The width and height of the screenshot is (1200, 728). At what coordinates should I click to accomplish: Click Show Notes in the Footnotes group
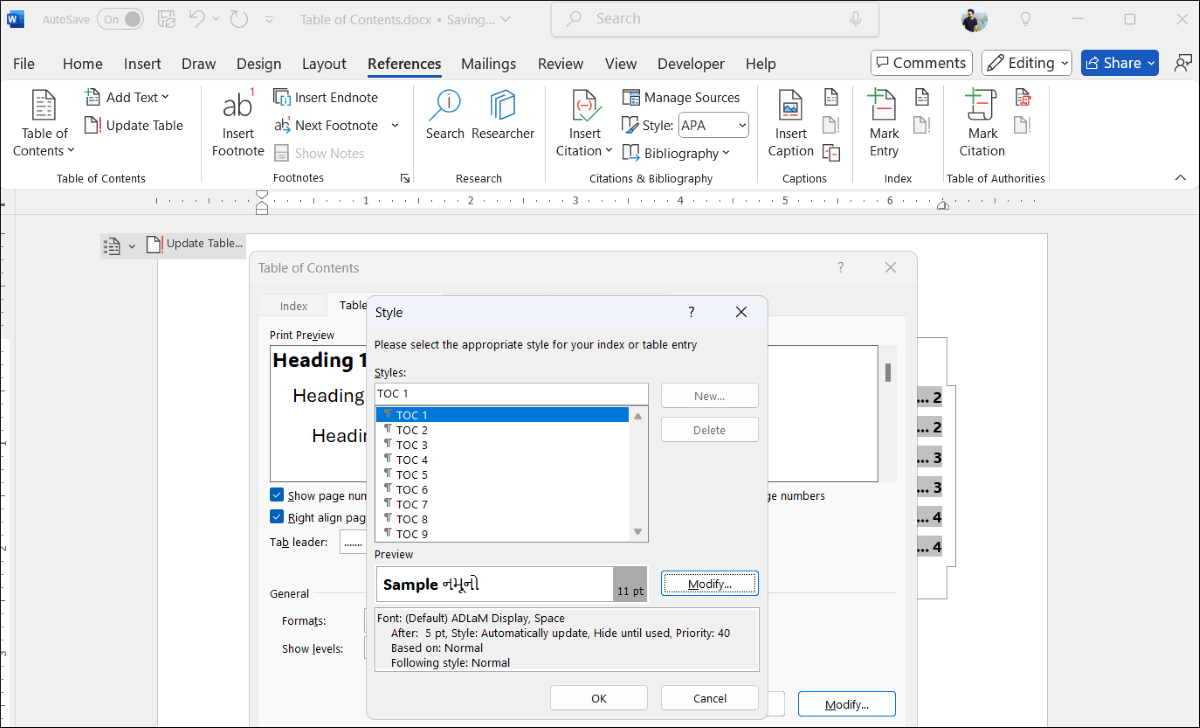pyautogui.click(x=318, y=153)
